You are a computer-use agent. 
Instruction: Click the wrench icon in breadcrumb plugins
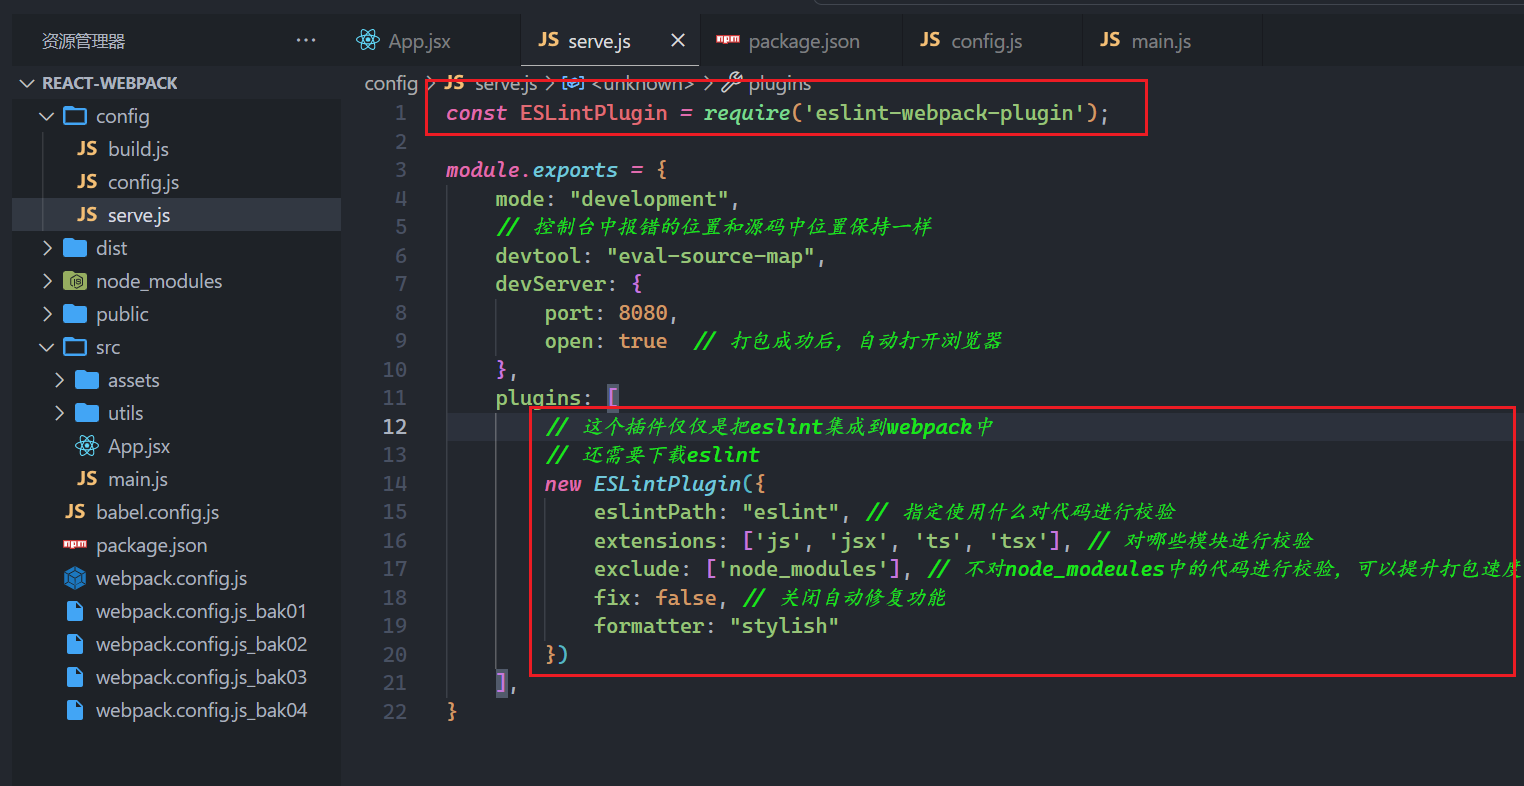(732, 82)
